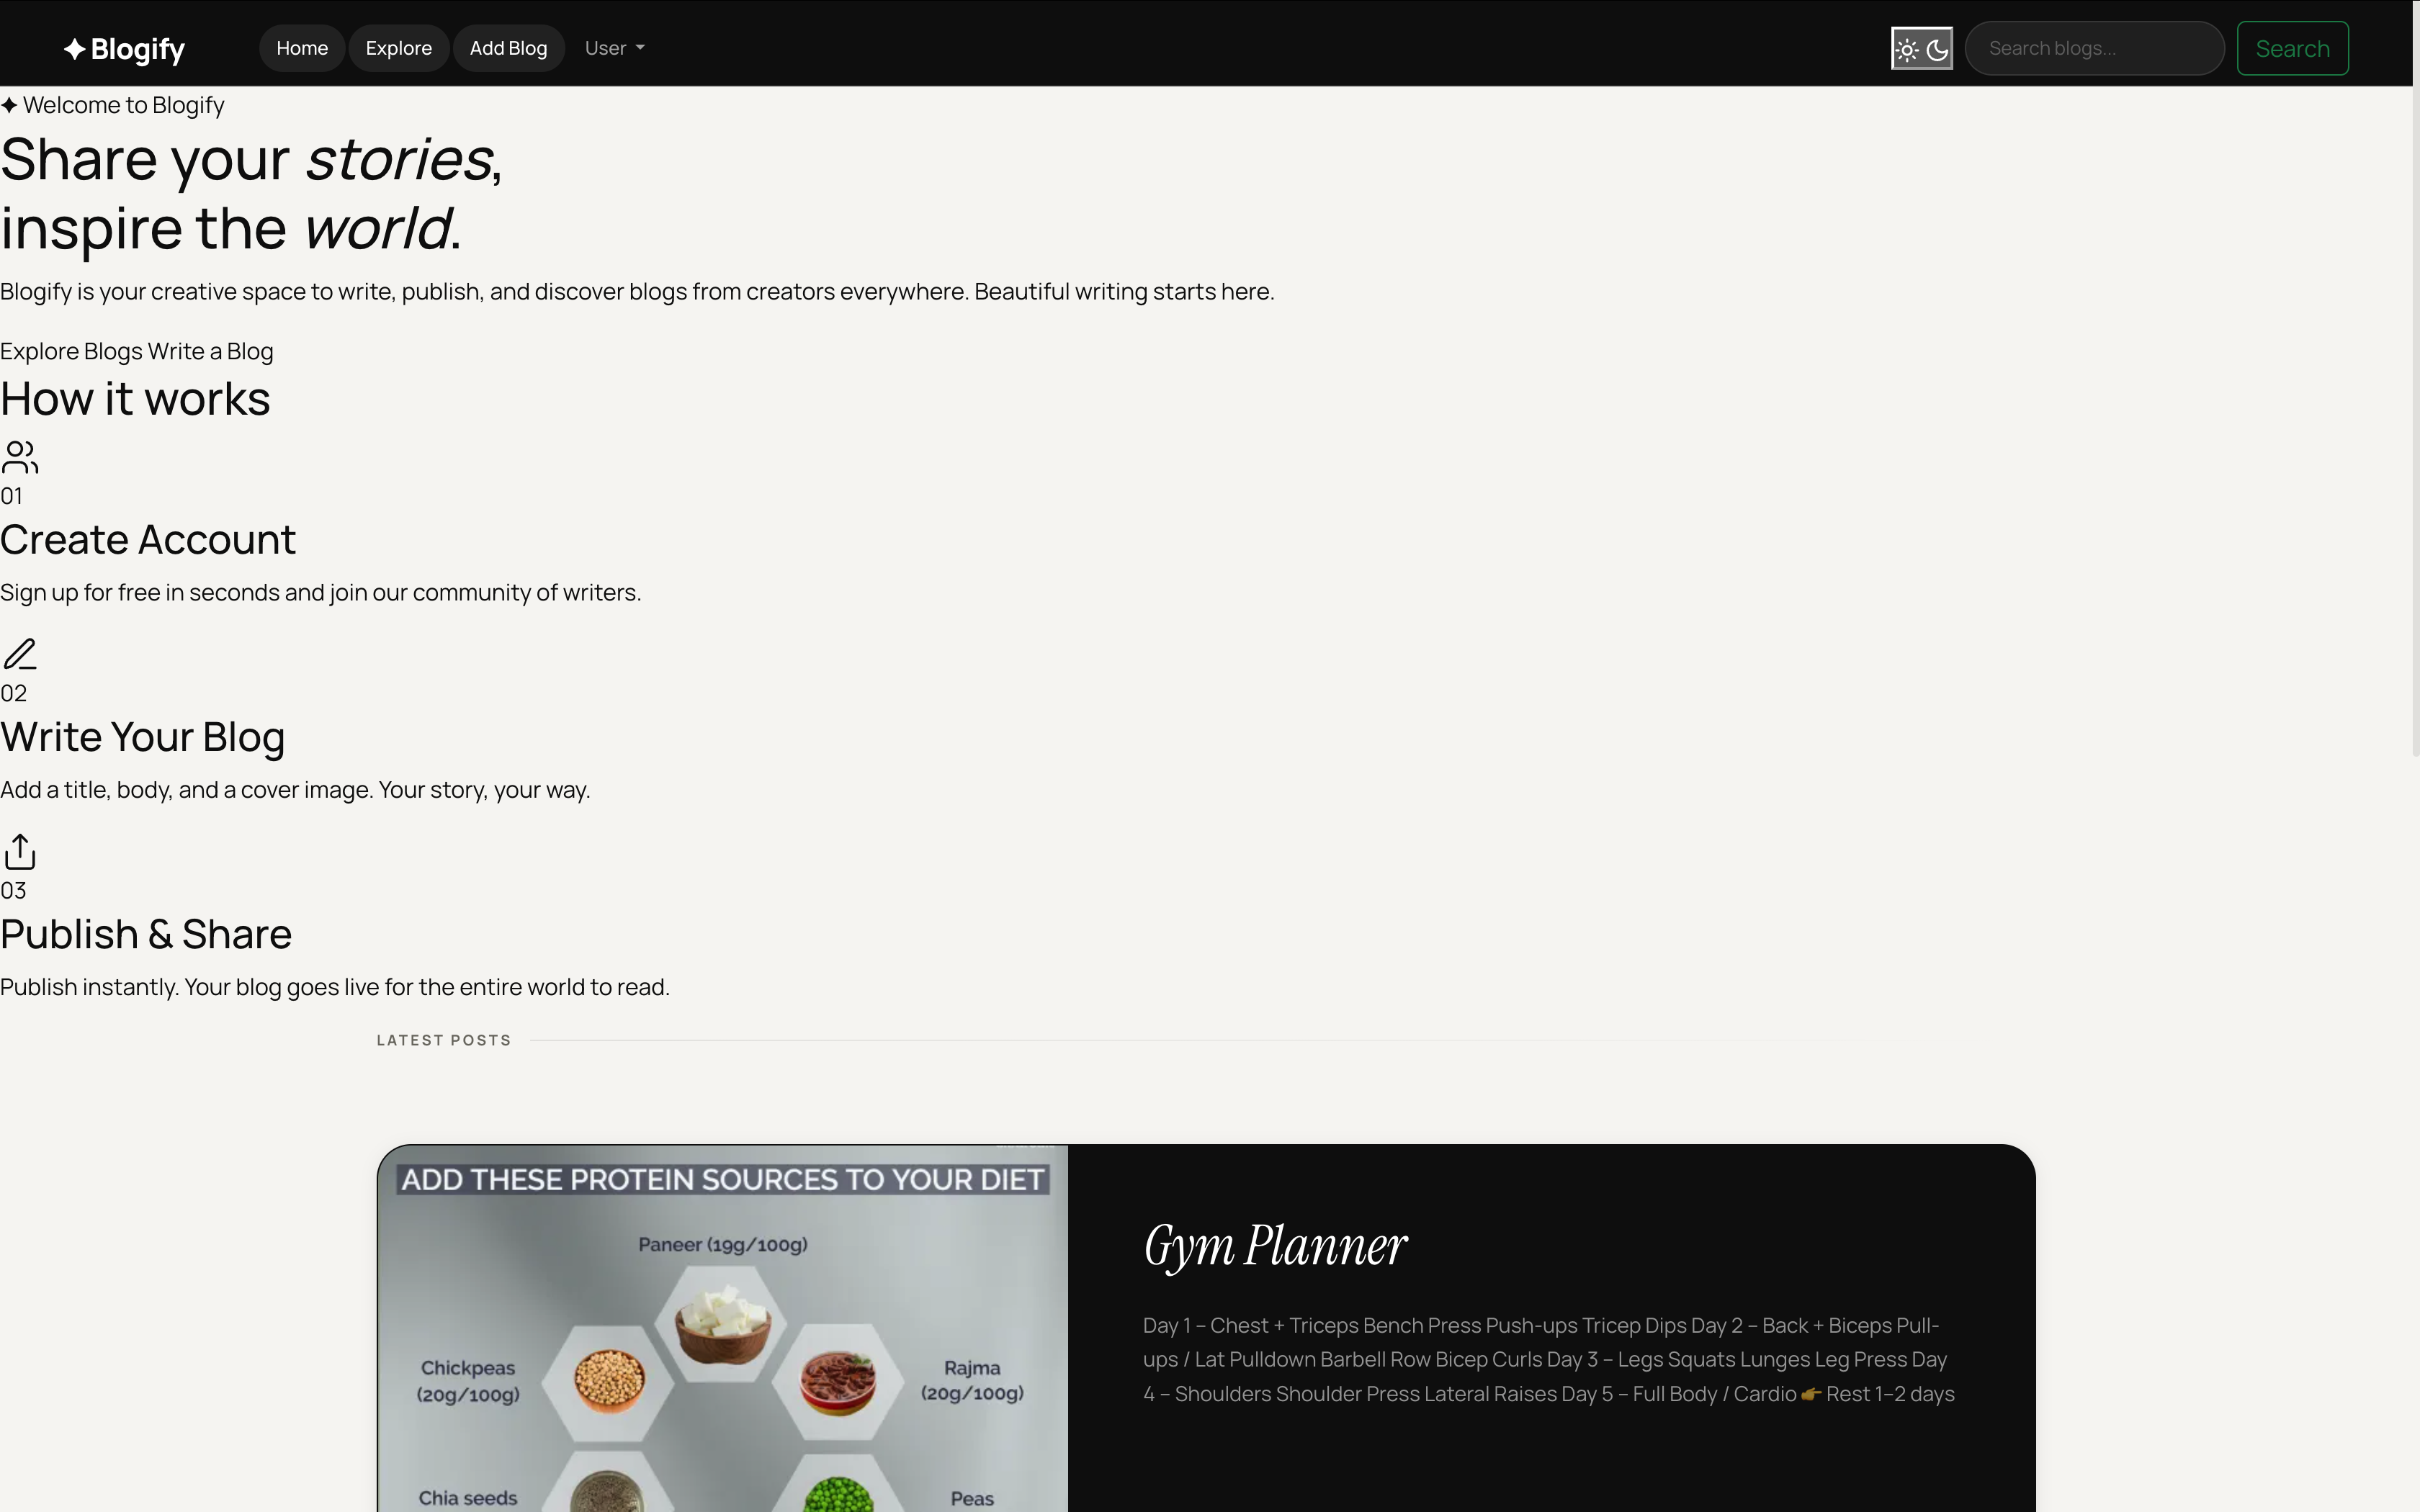2420x1512 pixels.
Task: Toggle the light/dark theme button
Action: (x=1922, y=49)
